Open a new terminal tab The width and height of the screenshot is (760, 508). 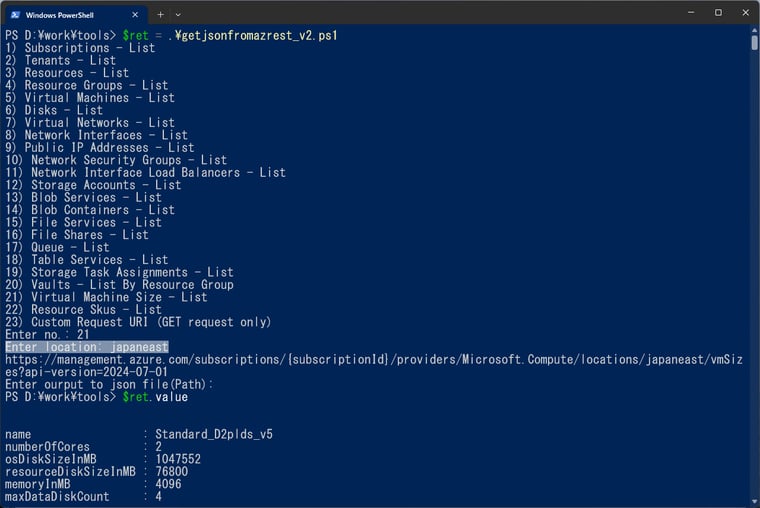click(160, 15)
